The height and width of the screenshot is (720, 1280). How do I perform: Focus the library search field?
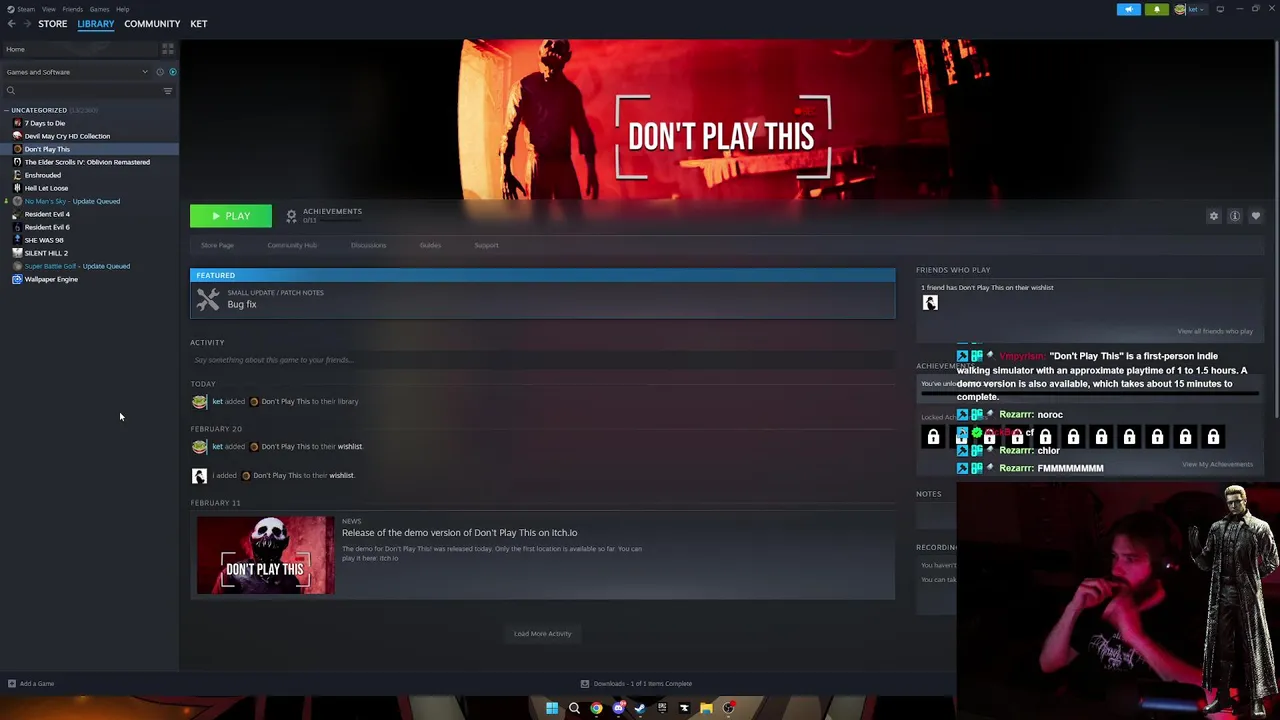click(x=82, y=91)
